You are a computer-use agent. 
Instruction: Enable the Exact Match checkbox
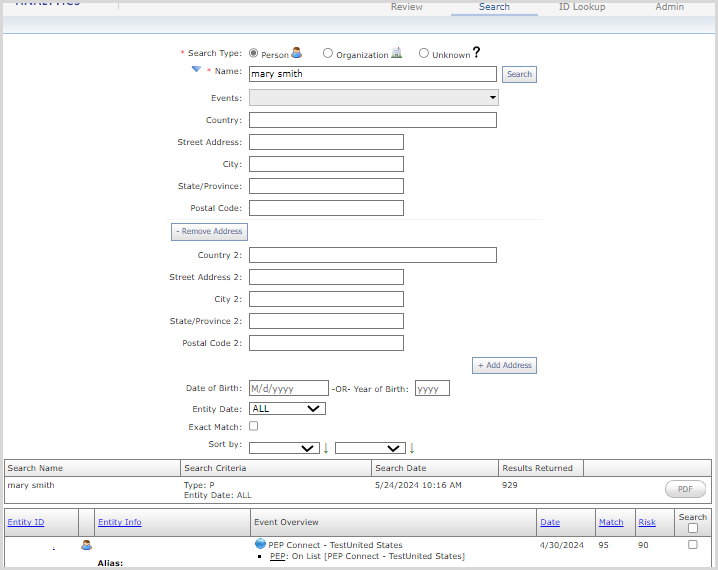point(254,426)
